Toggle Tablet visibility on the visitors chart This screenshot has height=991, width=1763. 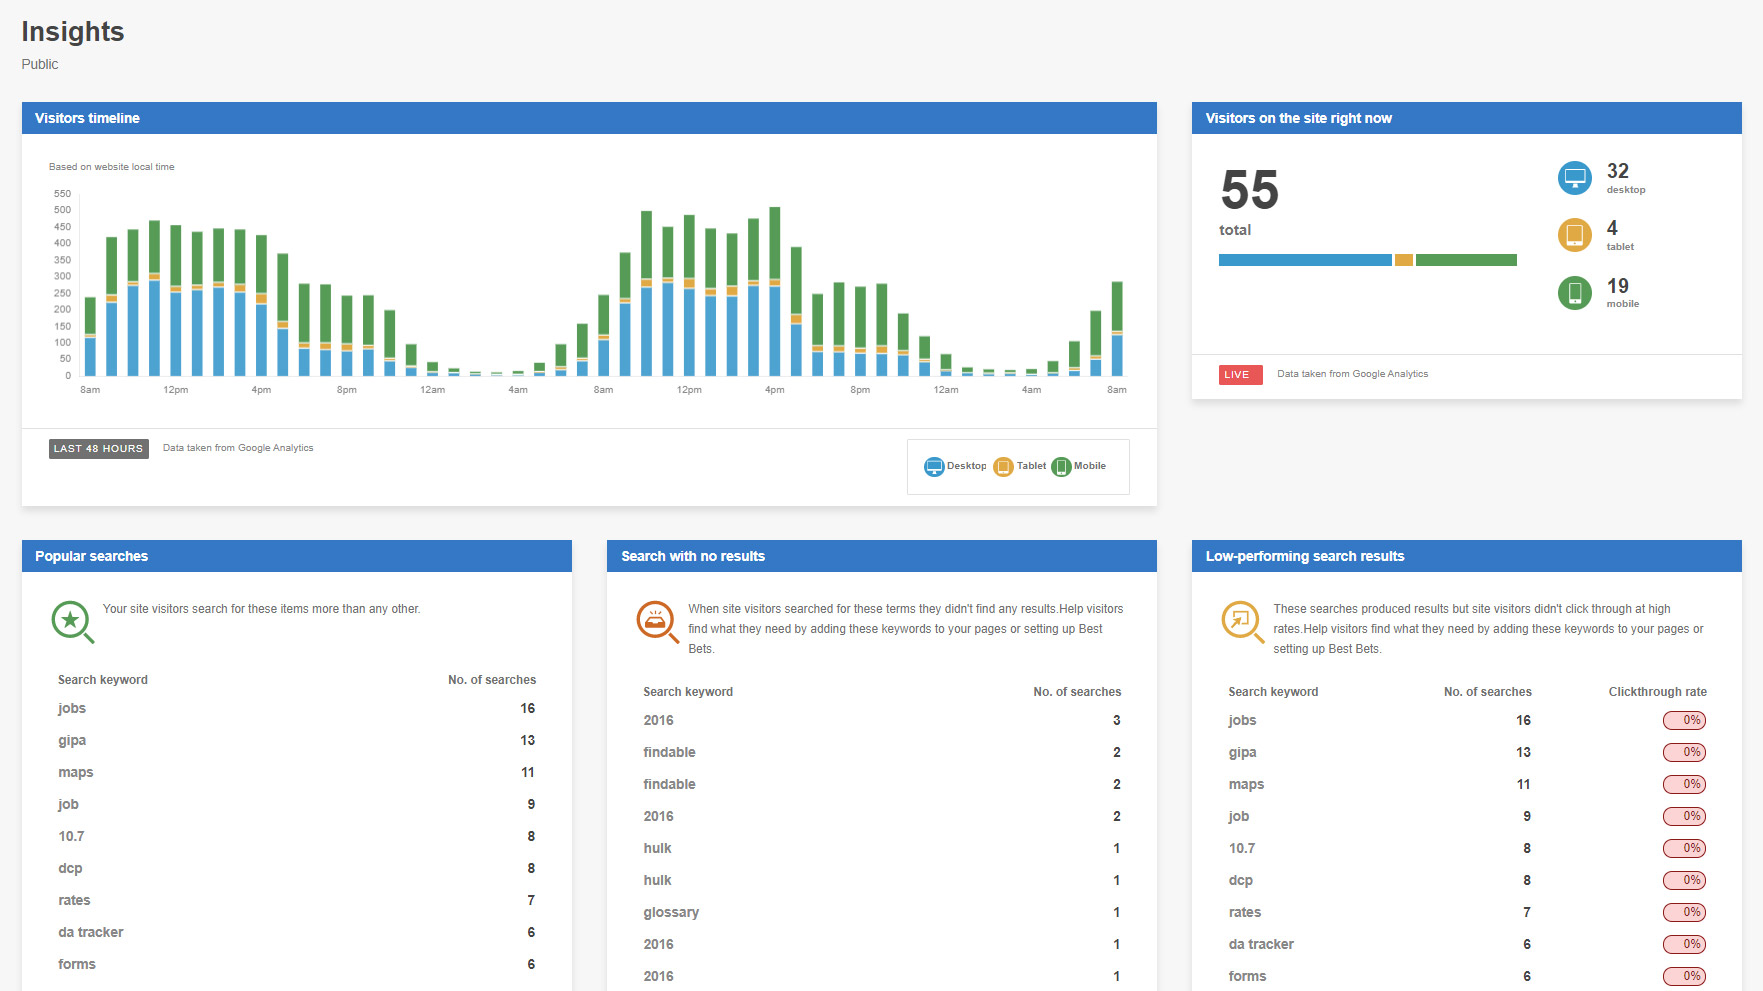pyautogui.click(x=1031, y=466)
